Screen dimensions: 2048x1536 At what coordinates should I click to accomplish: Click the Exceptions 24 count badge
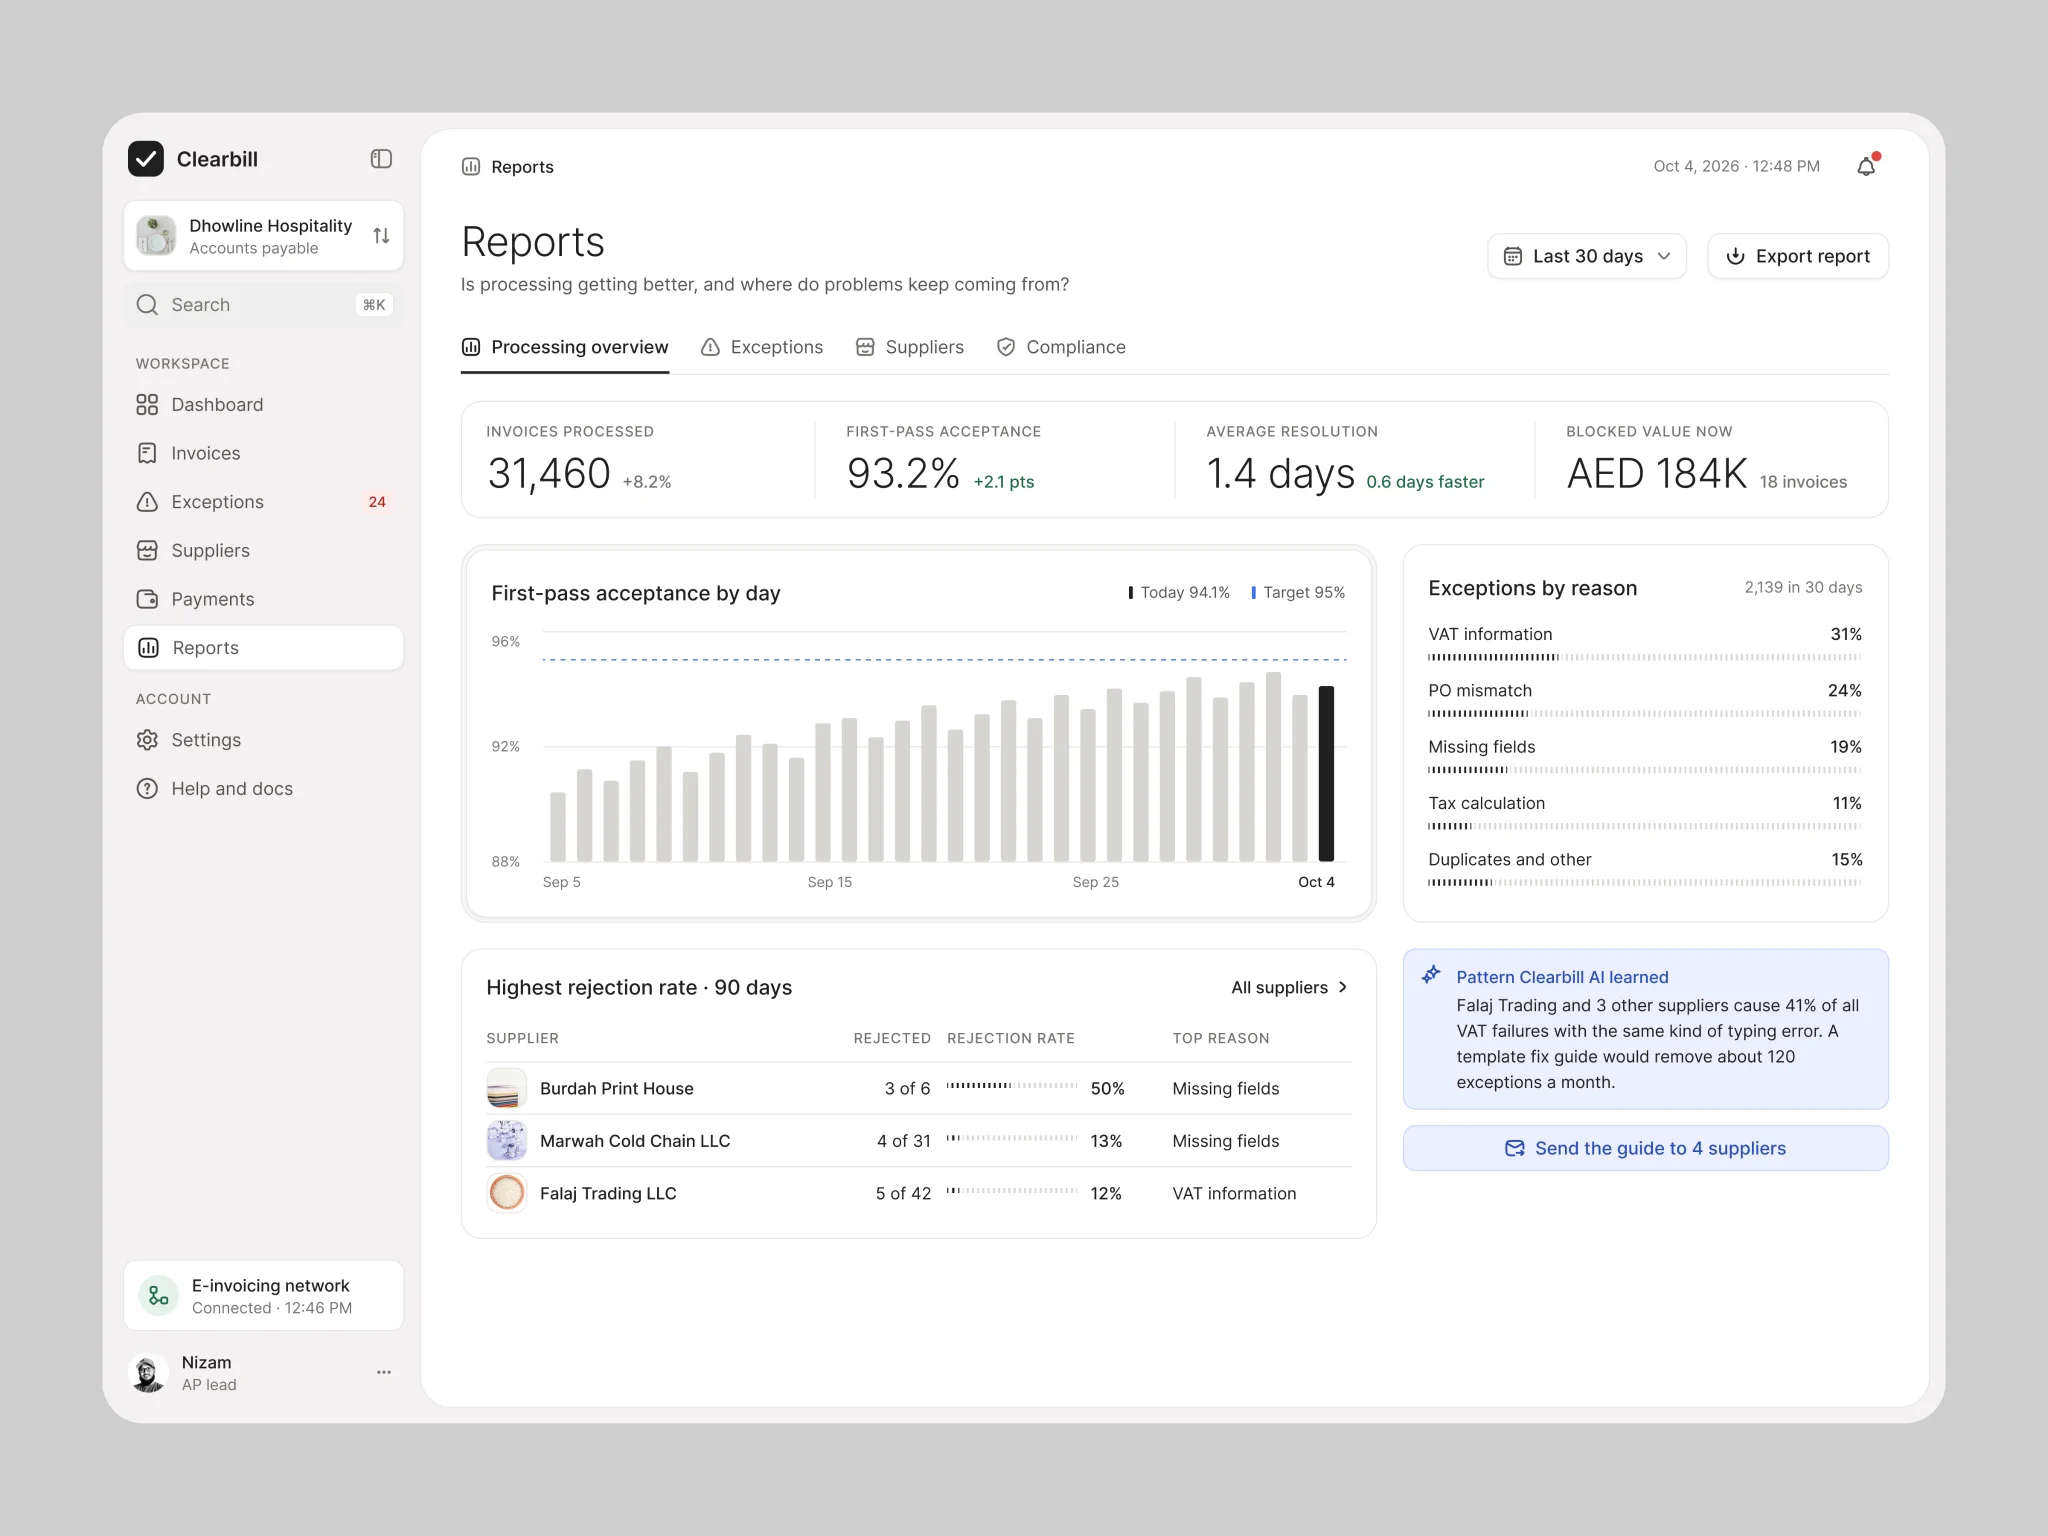point(377,502)
